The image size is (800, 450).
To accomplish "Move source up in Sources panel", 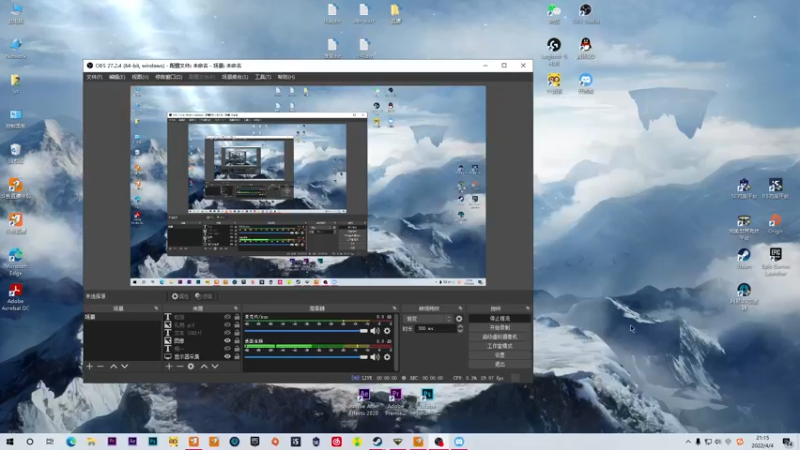I will tap(204, 366).
